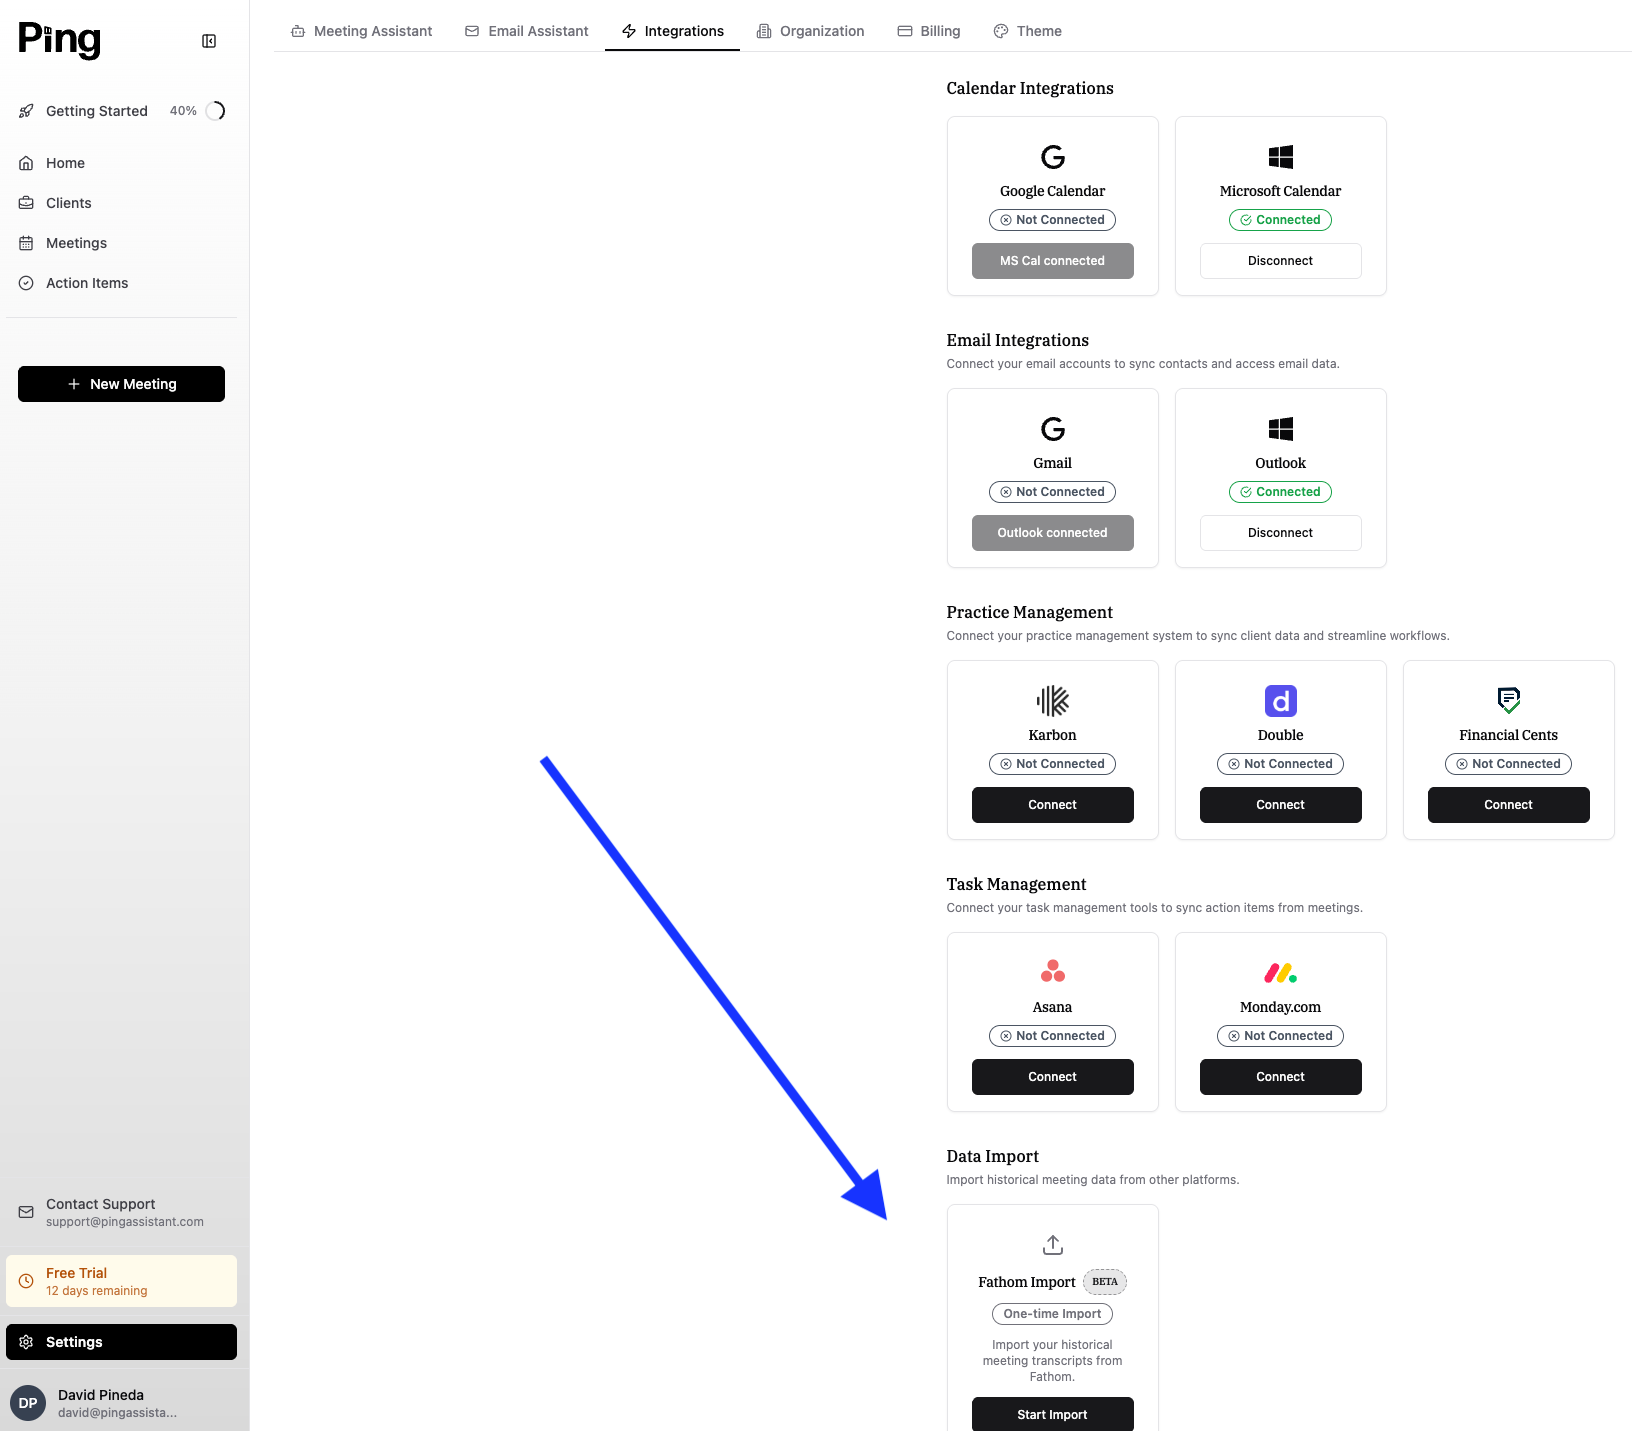Connect the Double integration
Viewport: 1632px width, 1431px height.
point(1280,805)
